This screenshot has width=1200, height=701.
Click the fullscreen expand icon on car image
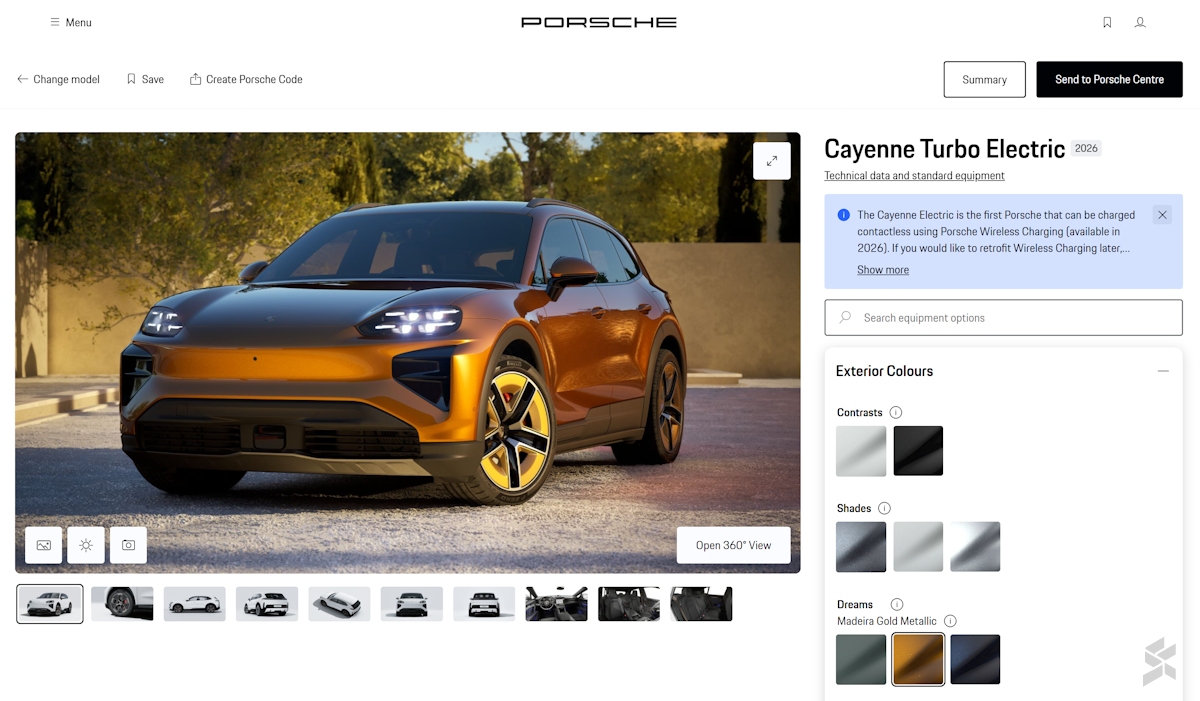[x=771, y=161]
